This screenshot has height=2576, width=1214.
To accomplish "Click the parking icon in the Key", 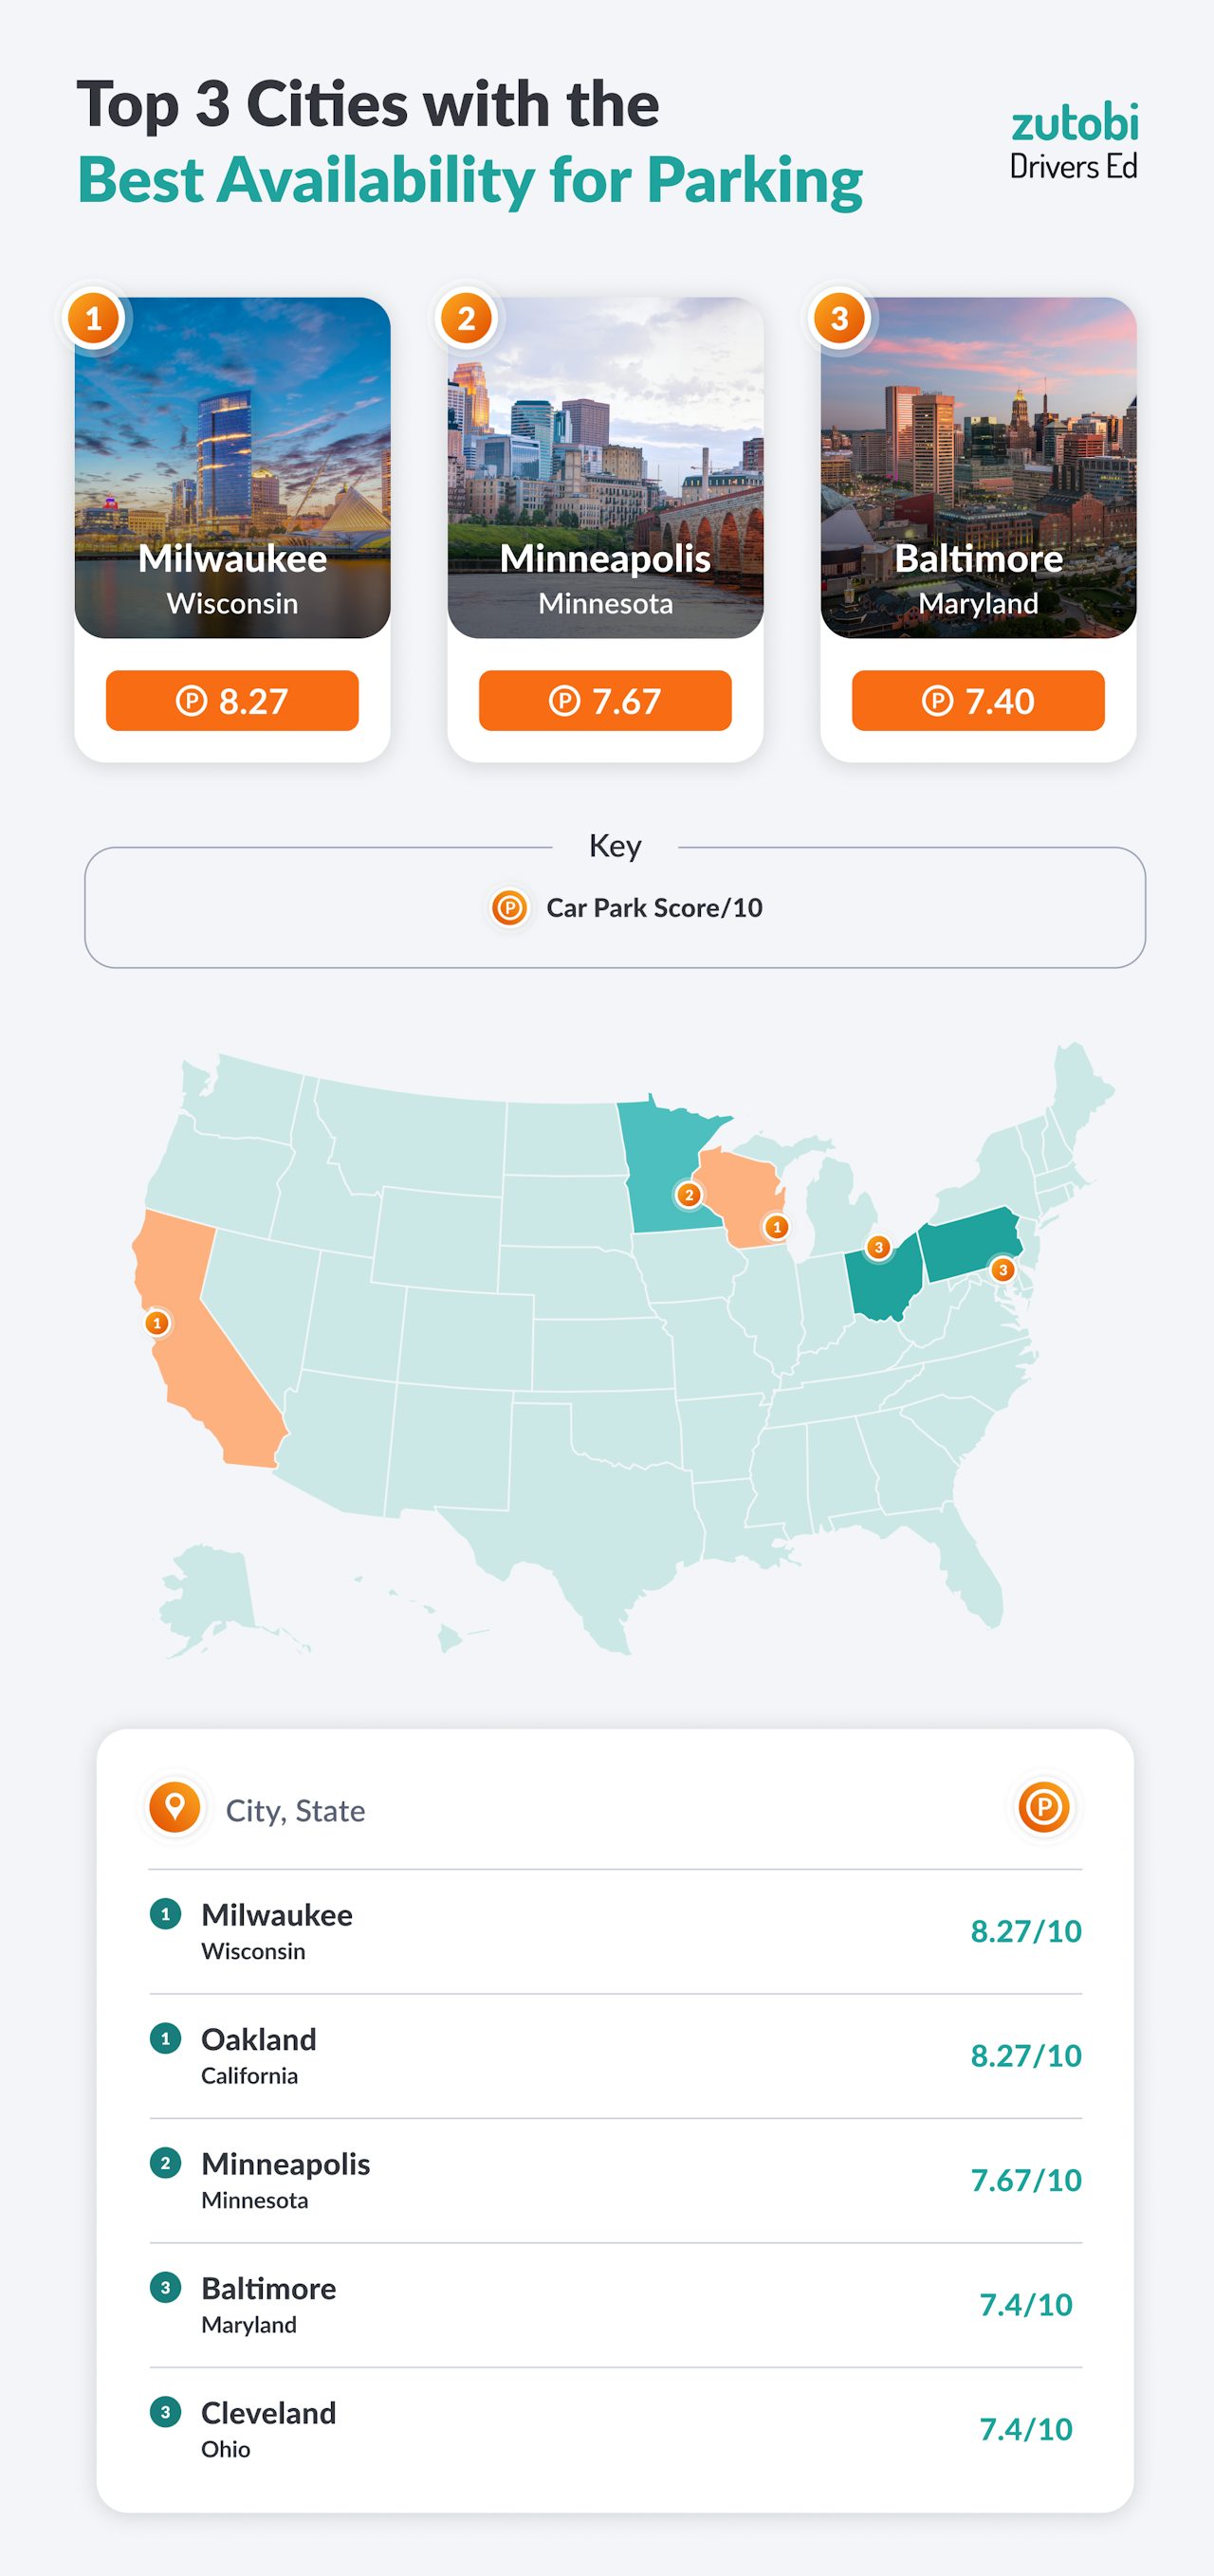I will click(x=509, y=908).
